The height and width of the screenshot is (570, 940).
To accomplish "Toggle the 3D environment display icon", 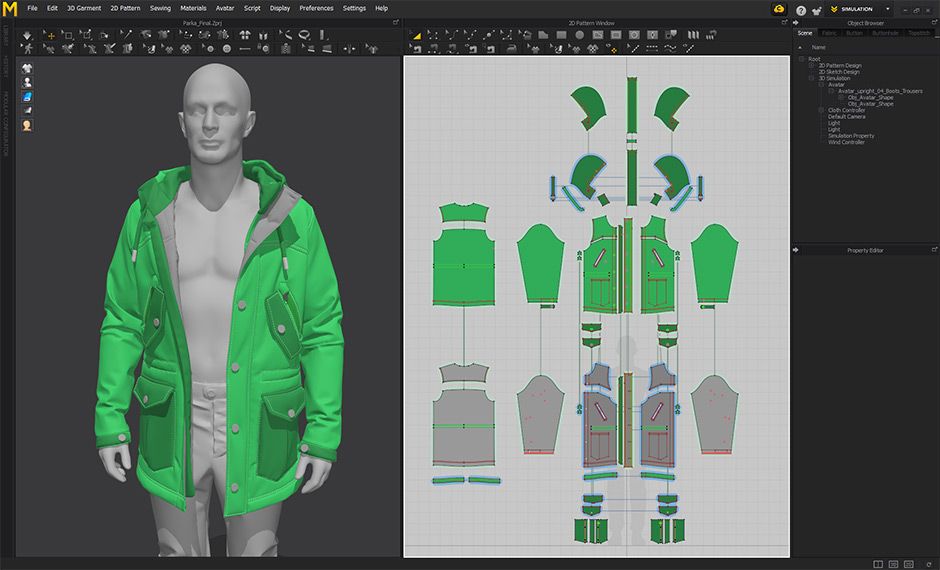I will click(x=27, y=111).
